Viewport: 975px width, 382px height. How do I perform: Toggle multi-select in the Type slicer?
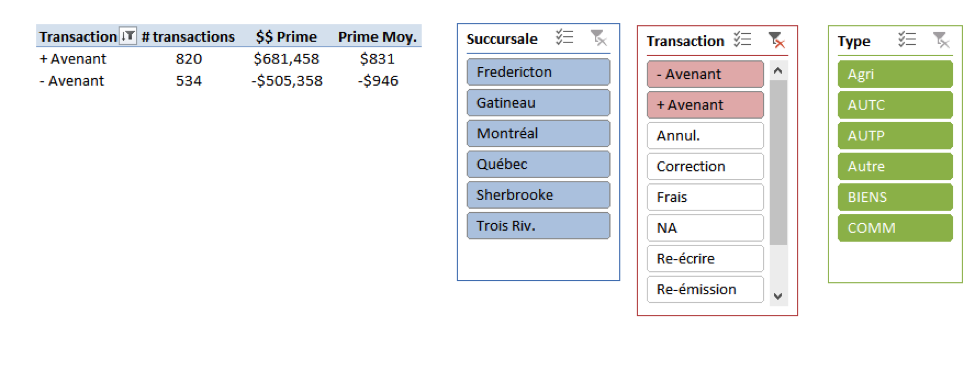[907, 40]
